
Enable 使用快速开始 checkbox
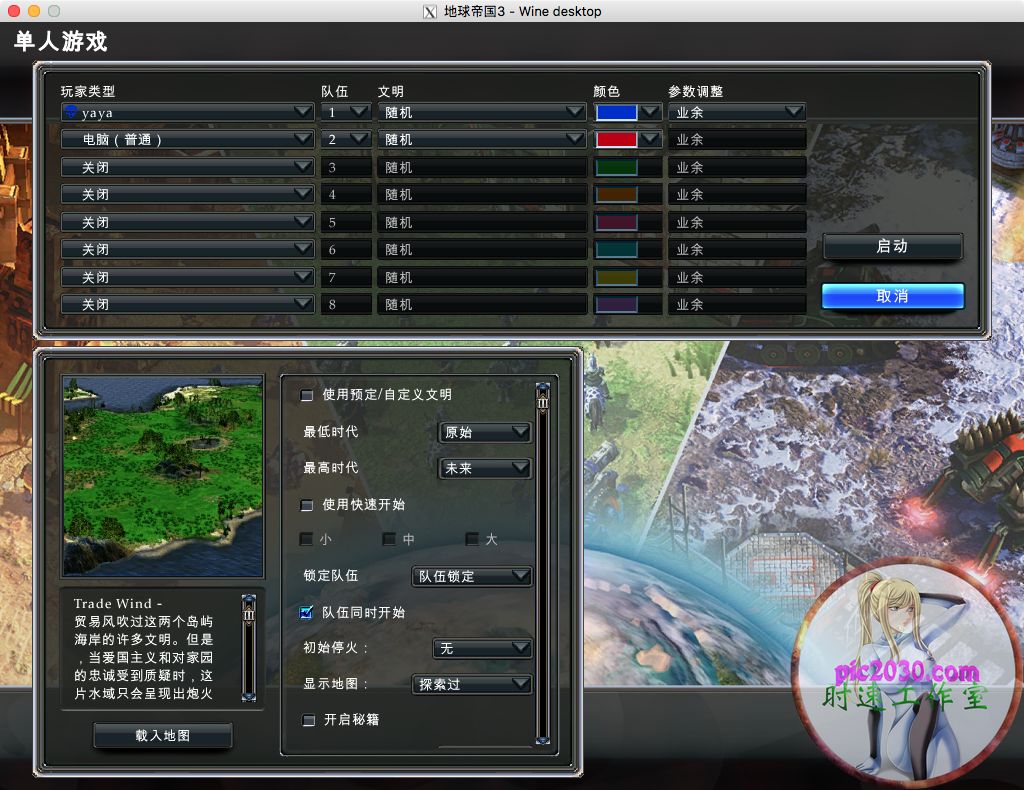[x=306, y=505]
